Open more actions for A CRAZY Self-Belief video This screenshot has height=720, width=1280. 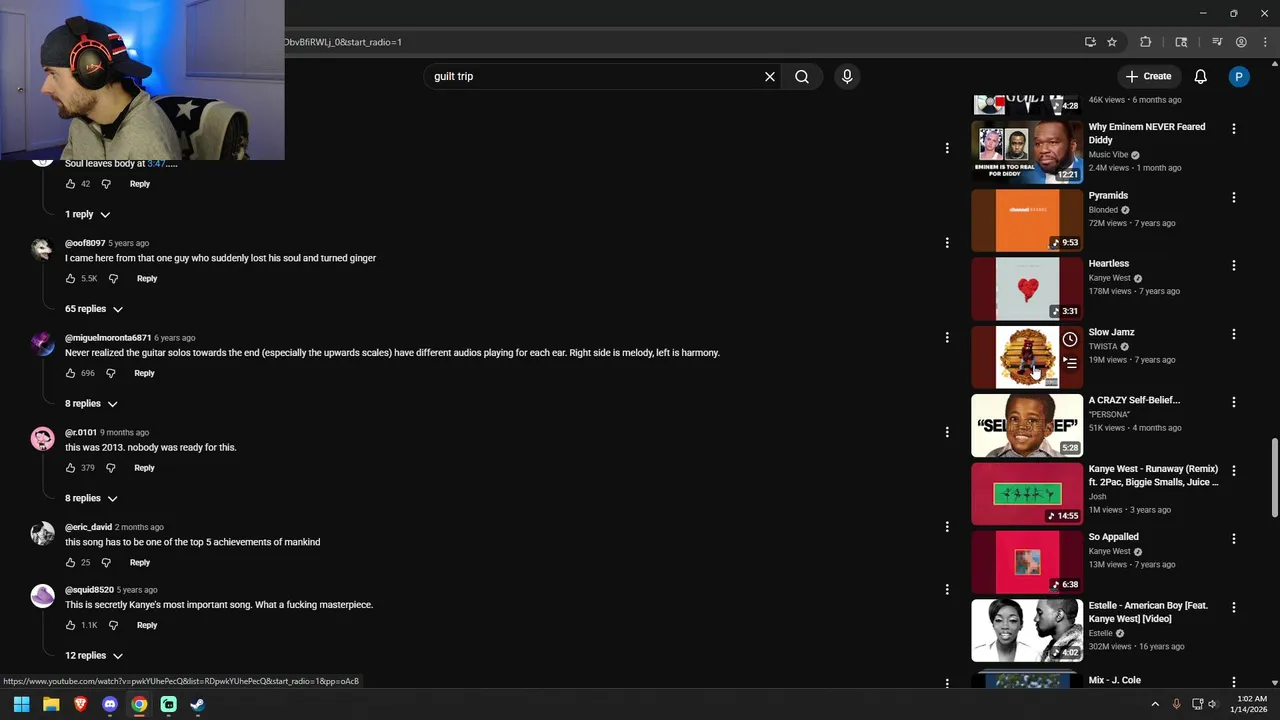pyautogui.click(x=1234, y=402)
